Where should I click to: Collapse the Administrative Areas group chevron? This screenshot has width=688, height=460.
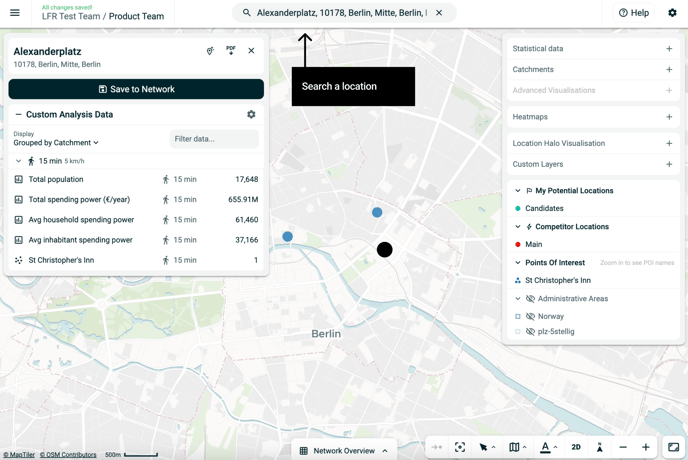point(518,298)
